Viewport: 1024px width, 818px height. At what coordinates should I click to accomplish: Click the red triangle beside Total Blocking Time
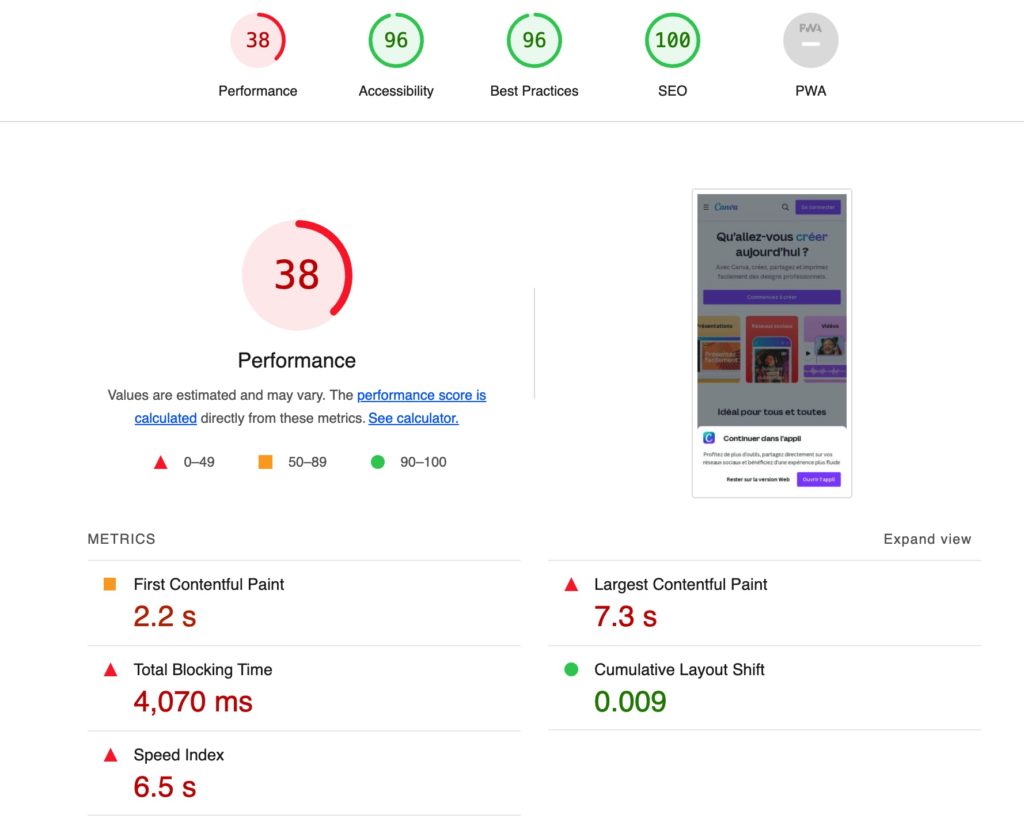[110, 669]
